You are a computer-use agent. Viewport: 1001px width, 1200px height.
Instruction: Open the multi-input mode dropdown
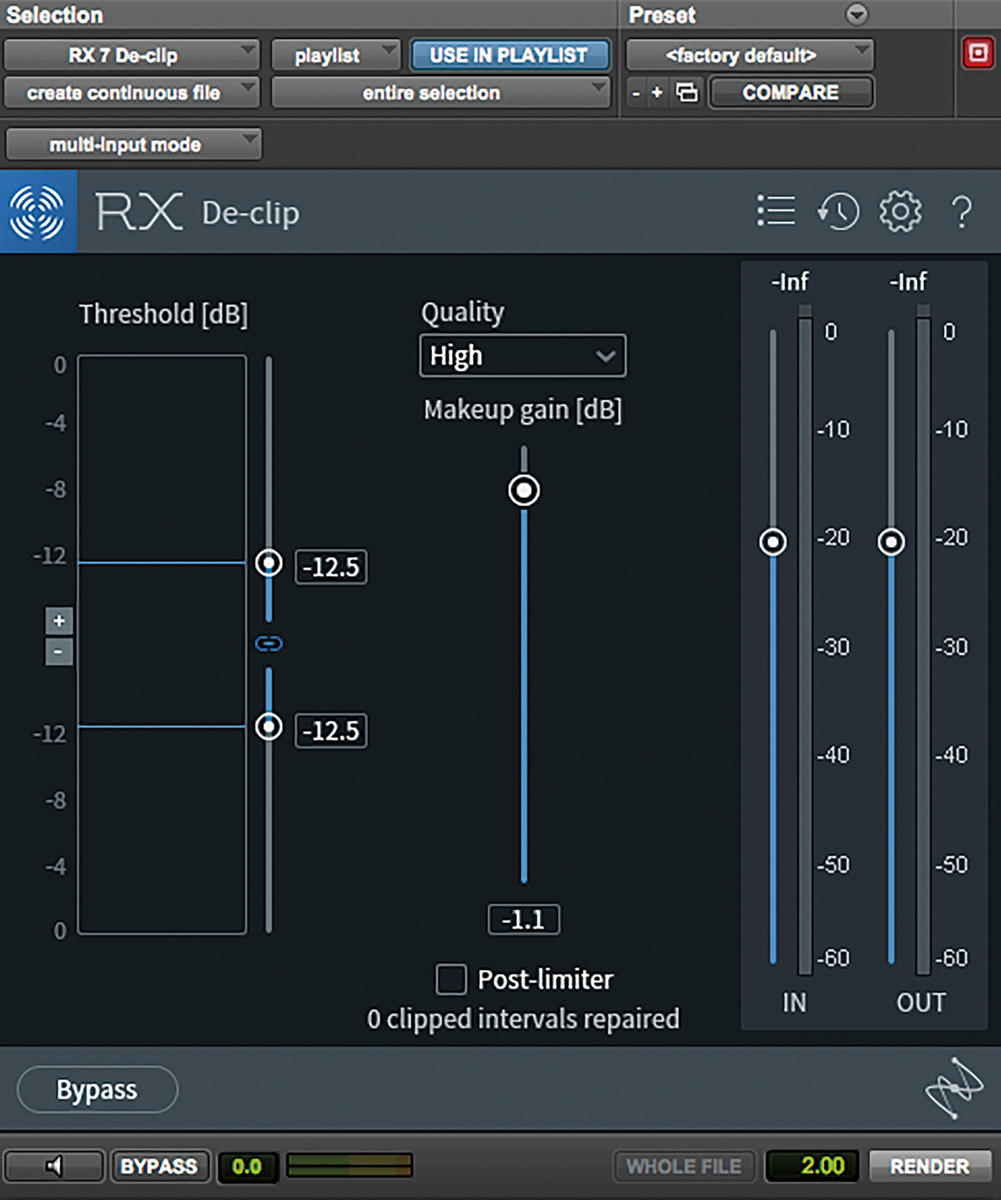click(133, 145)
